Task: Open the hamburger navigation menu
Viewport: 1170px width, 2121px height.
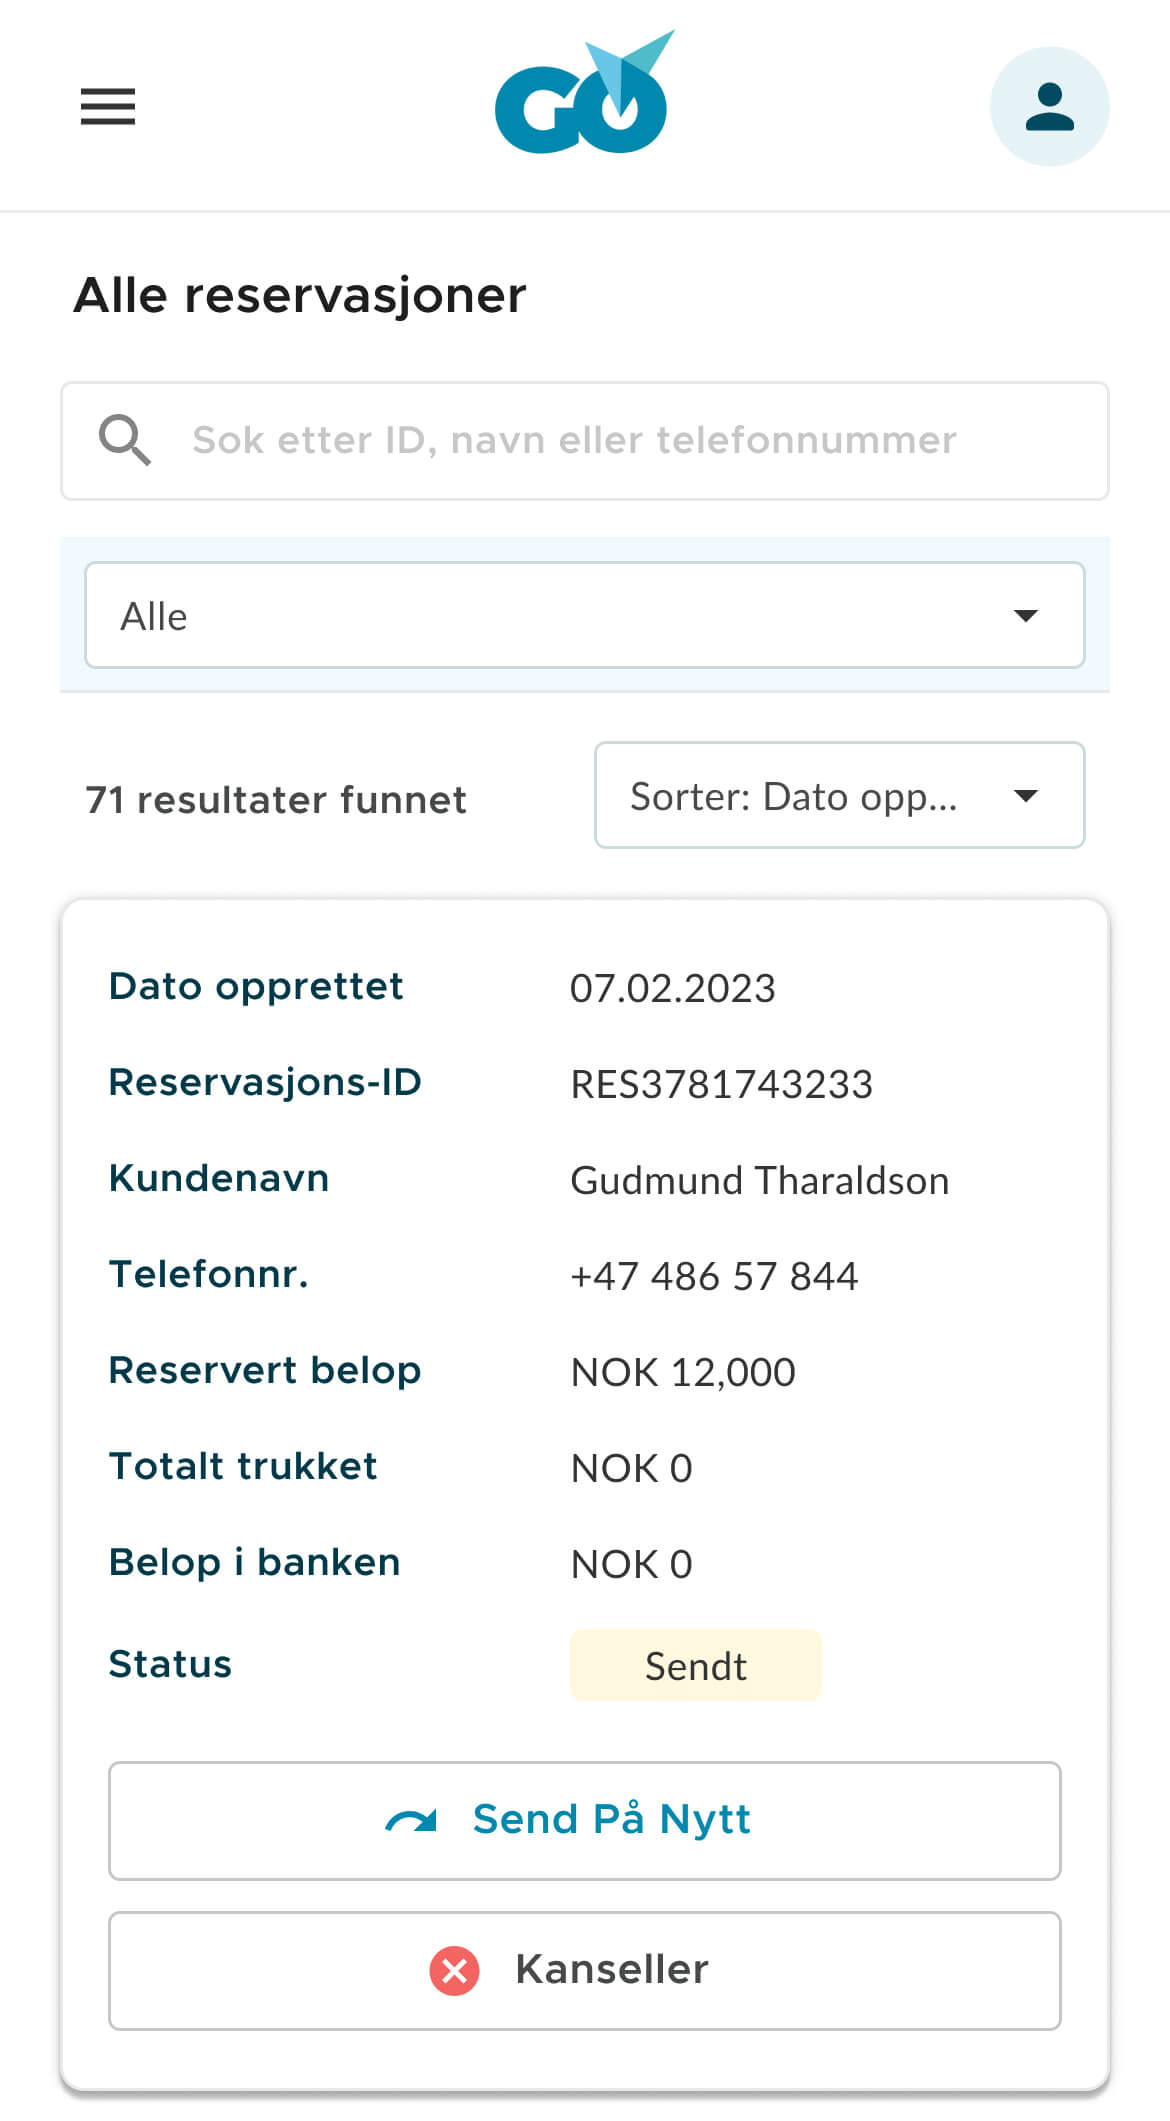Action: 108,106
